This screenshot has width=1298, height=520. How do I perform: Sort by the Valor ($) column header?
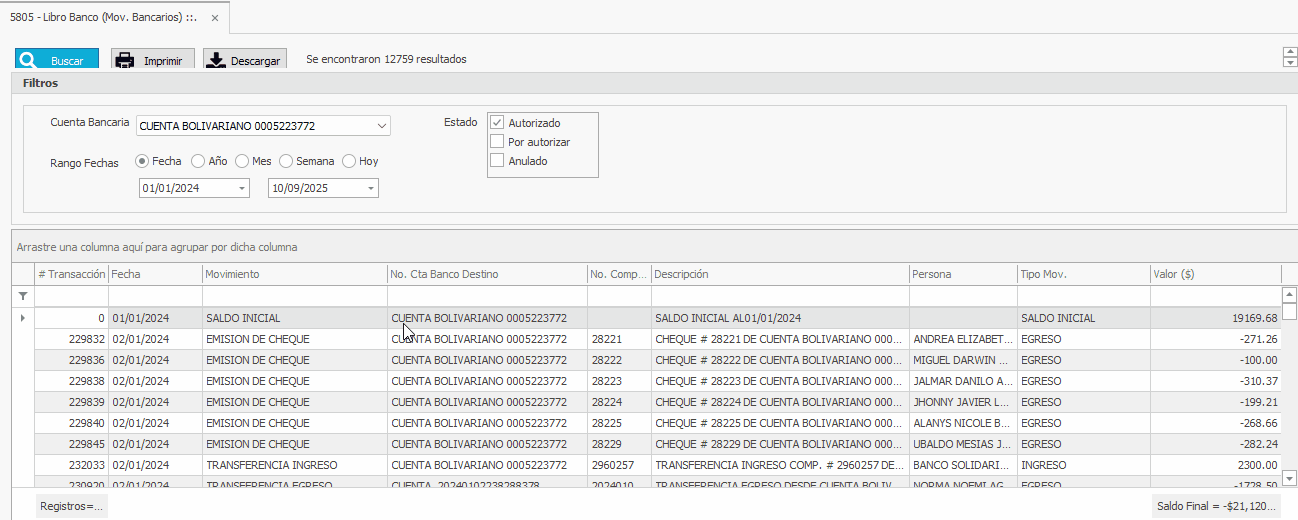coord(1214,274)
